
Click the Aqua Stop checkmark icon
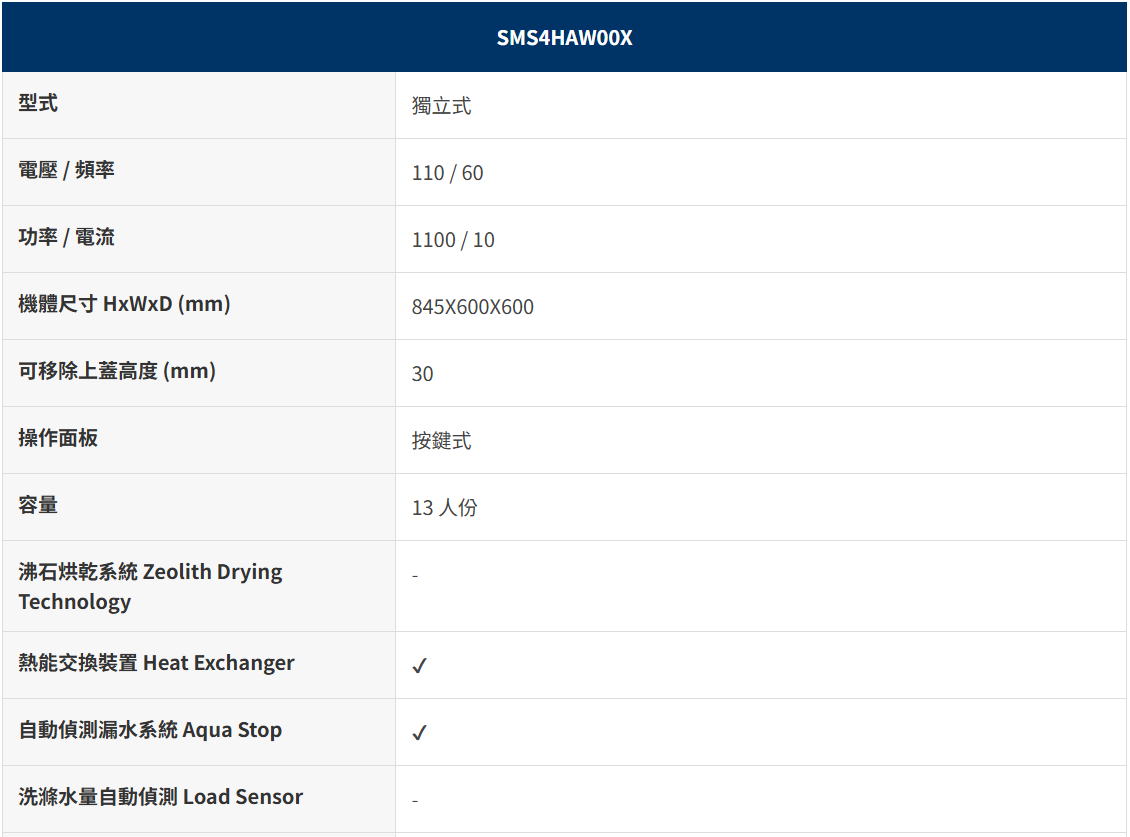419,732
